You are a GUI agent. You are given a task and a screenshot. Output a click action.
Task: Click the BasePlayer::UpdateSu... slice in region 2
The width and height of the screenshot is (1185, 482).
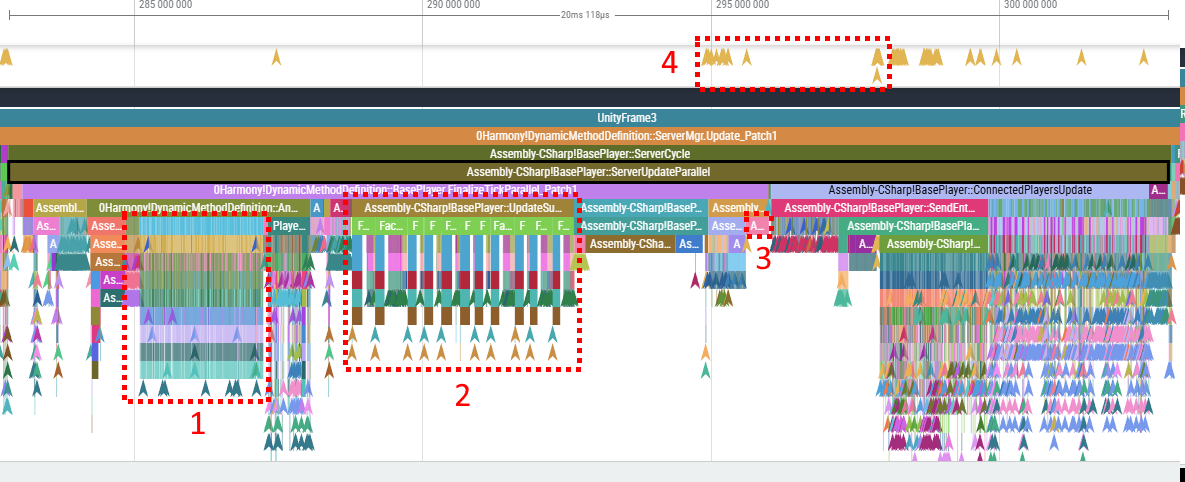tap(462, 208)
